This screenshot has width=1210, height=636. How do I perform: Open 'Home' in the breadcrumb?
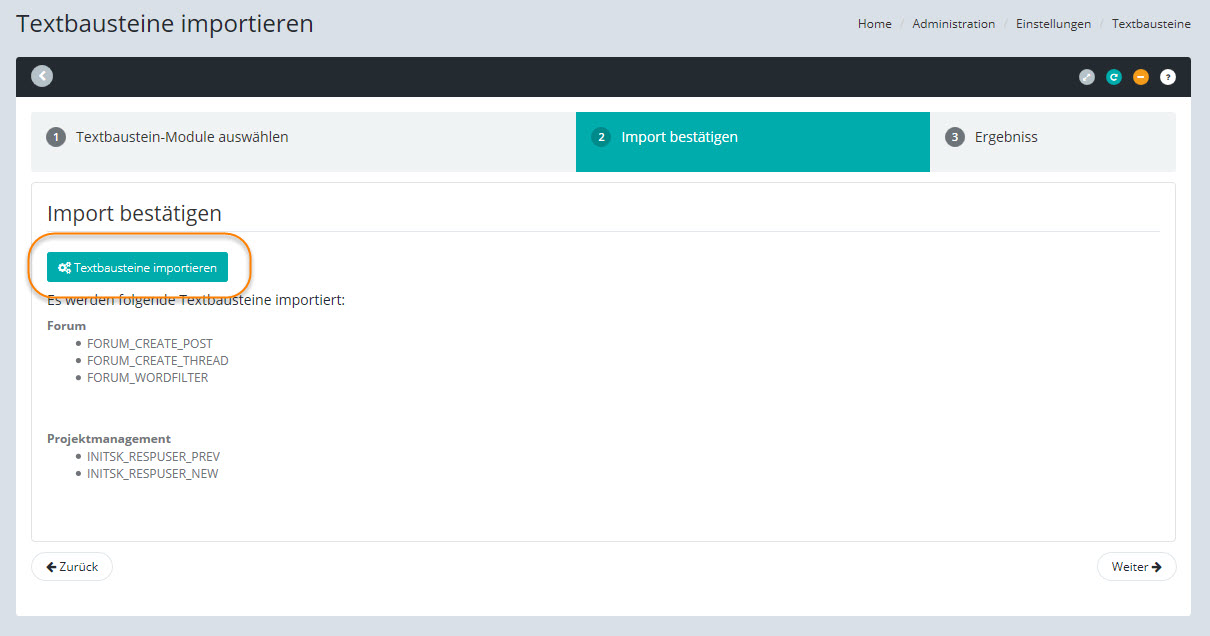pos(874,24)
